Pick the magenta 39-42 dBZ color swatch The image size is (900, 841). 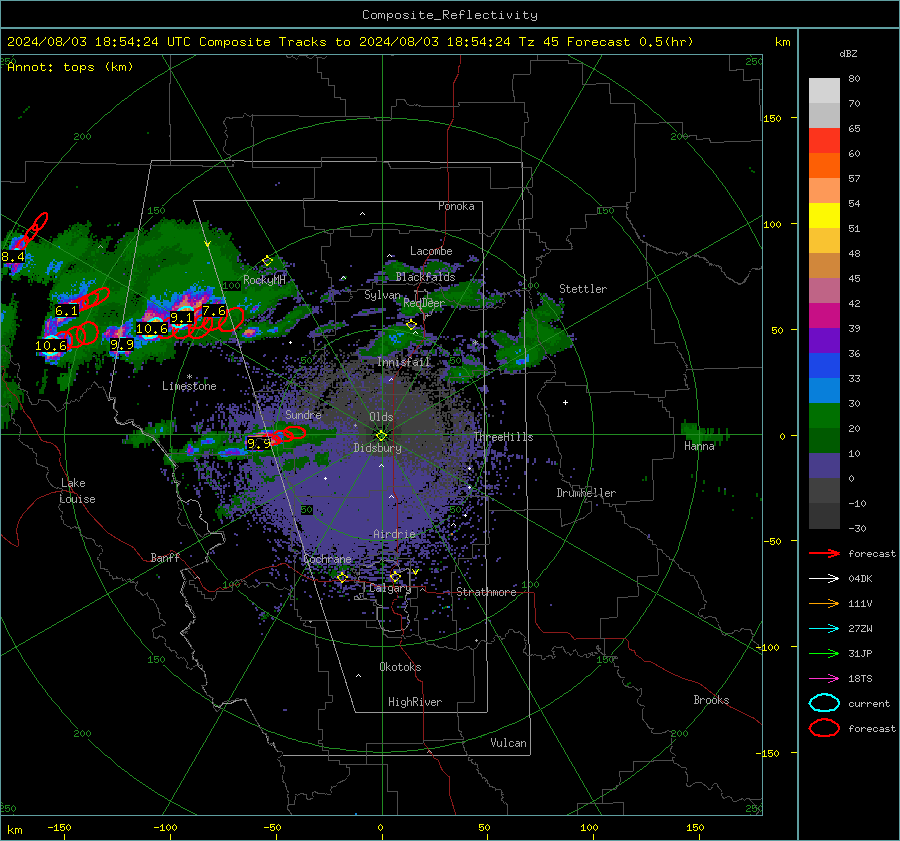824,316
